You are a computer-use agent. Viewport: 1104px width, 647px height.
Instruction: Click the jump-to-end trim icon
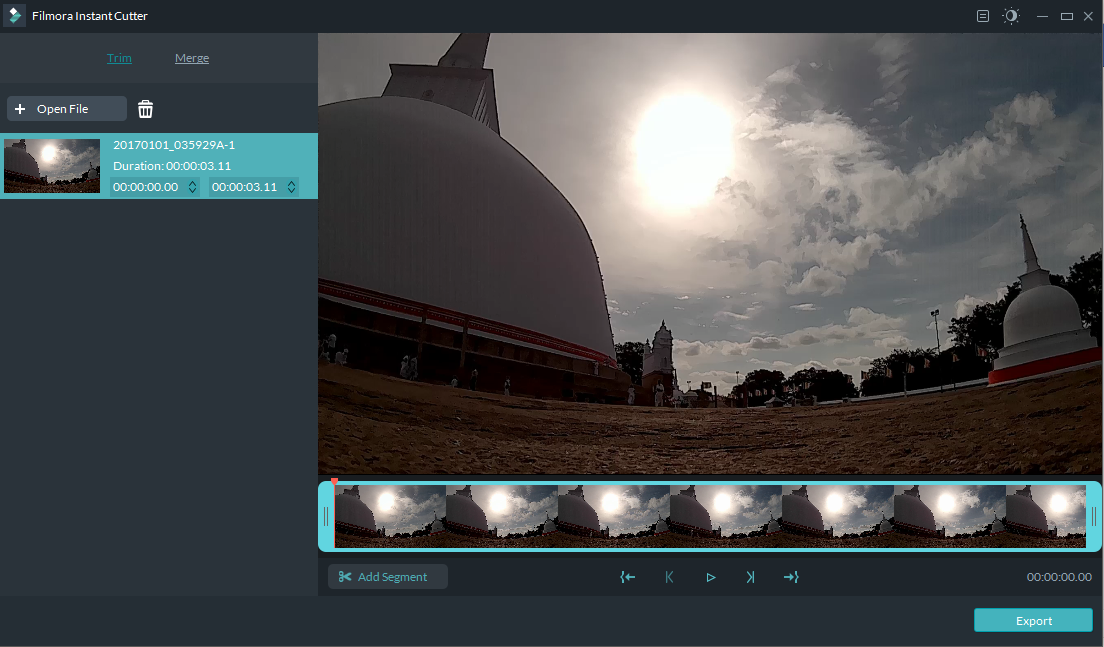click(792, 577)
